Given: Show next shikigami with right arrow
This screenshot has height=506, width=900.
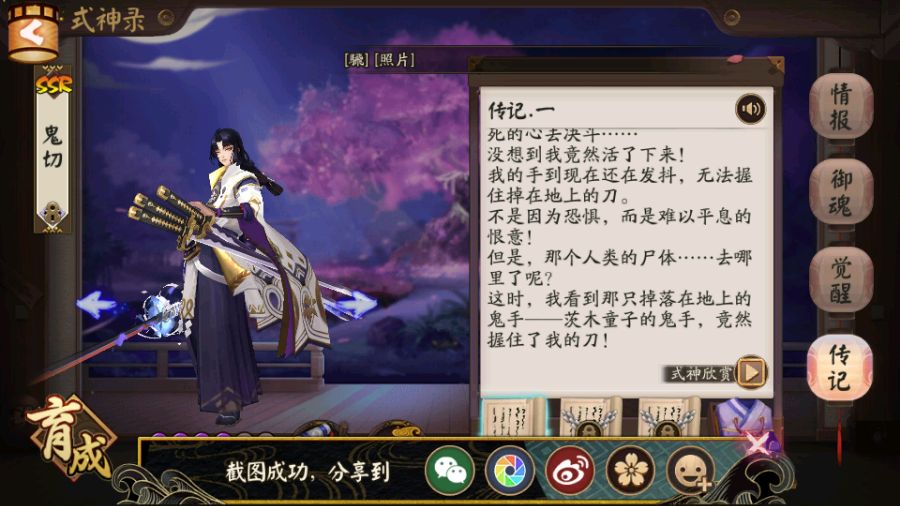Looking at the screenshot, I should pos(357,304).
